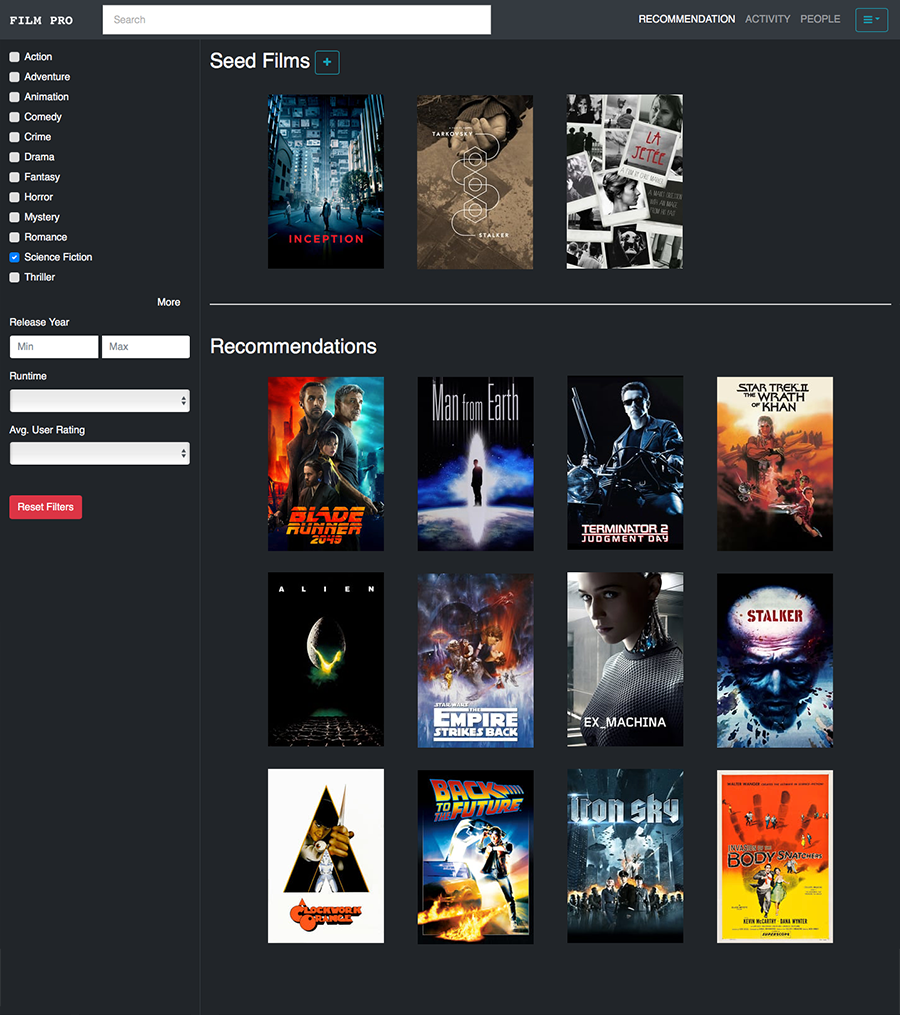
Task: Show more genres via More link
Action: pyautogui.click(x=168, y=302)
